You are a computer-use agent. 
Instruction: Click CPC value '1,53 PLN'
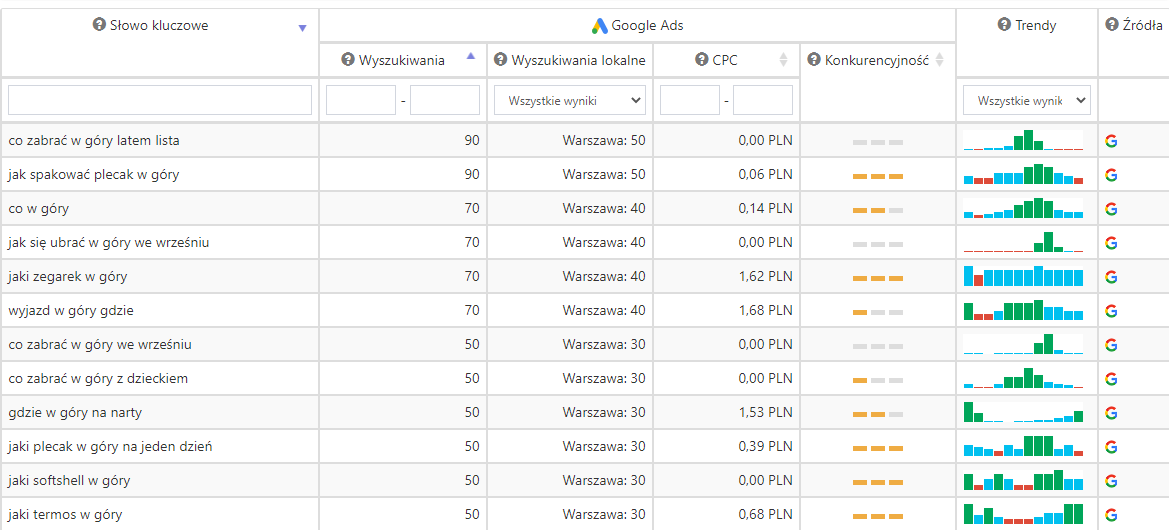765,413
